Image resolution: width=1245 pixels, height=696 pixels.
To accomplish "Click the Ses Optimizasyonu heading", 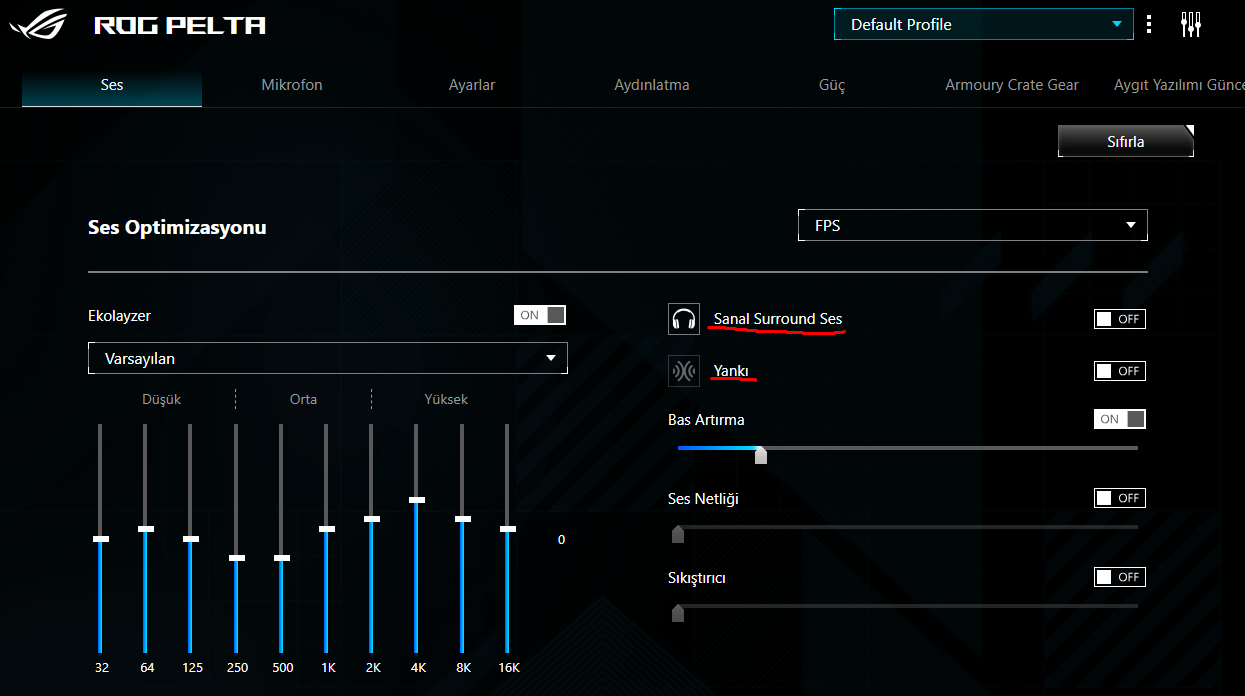I will (x=177, y=227).
